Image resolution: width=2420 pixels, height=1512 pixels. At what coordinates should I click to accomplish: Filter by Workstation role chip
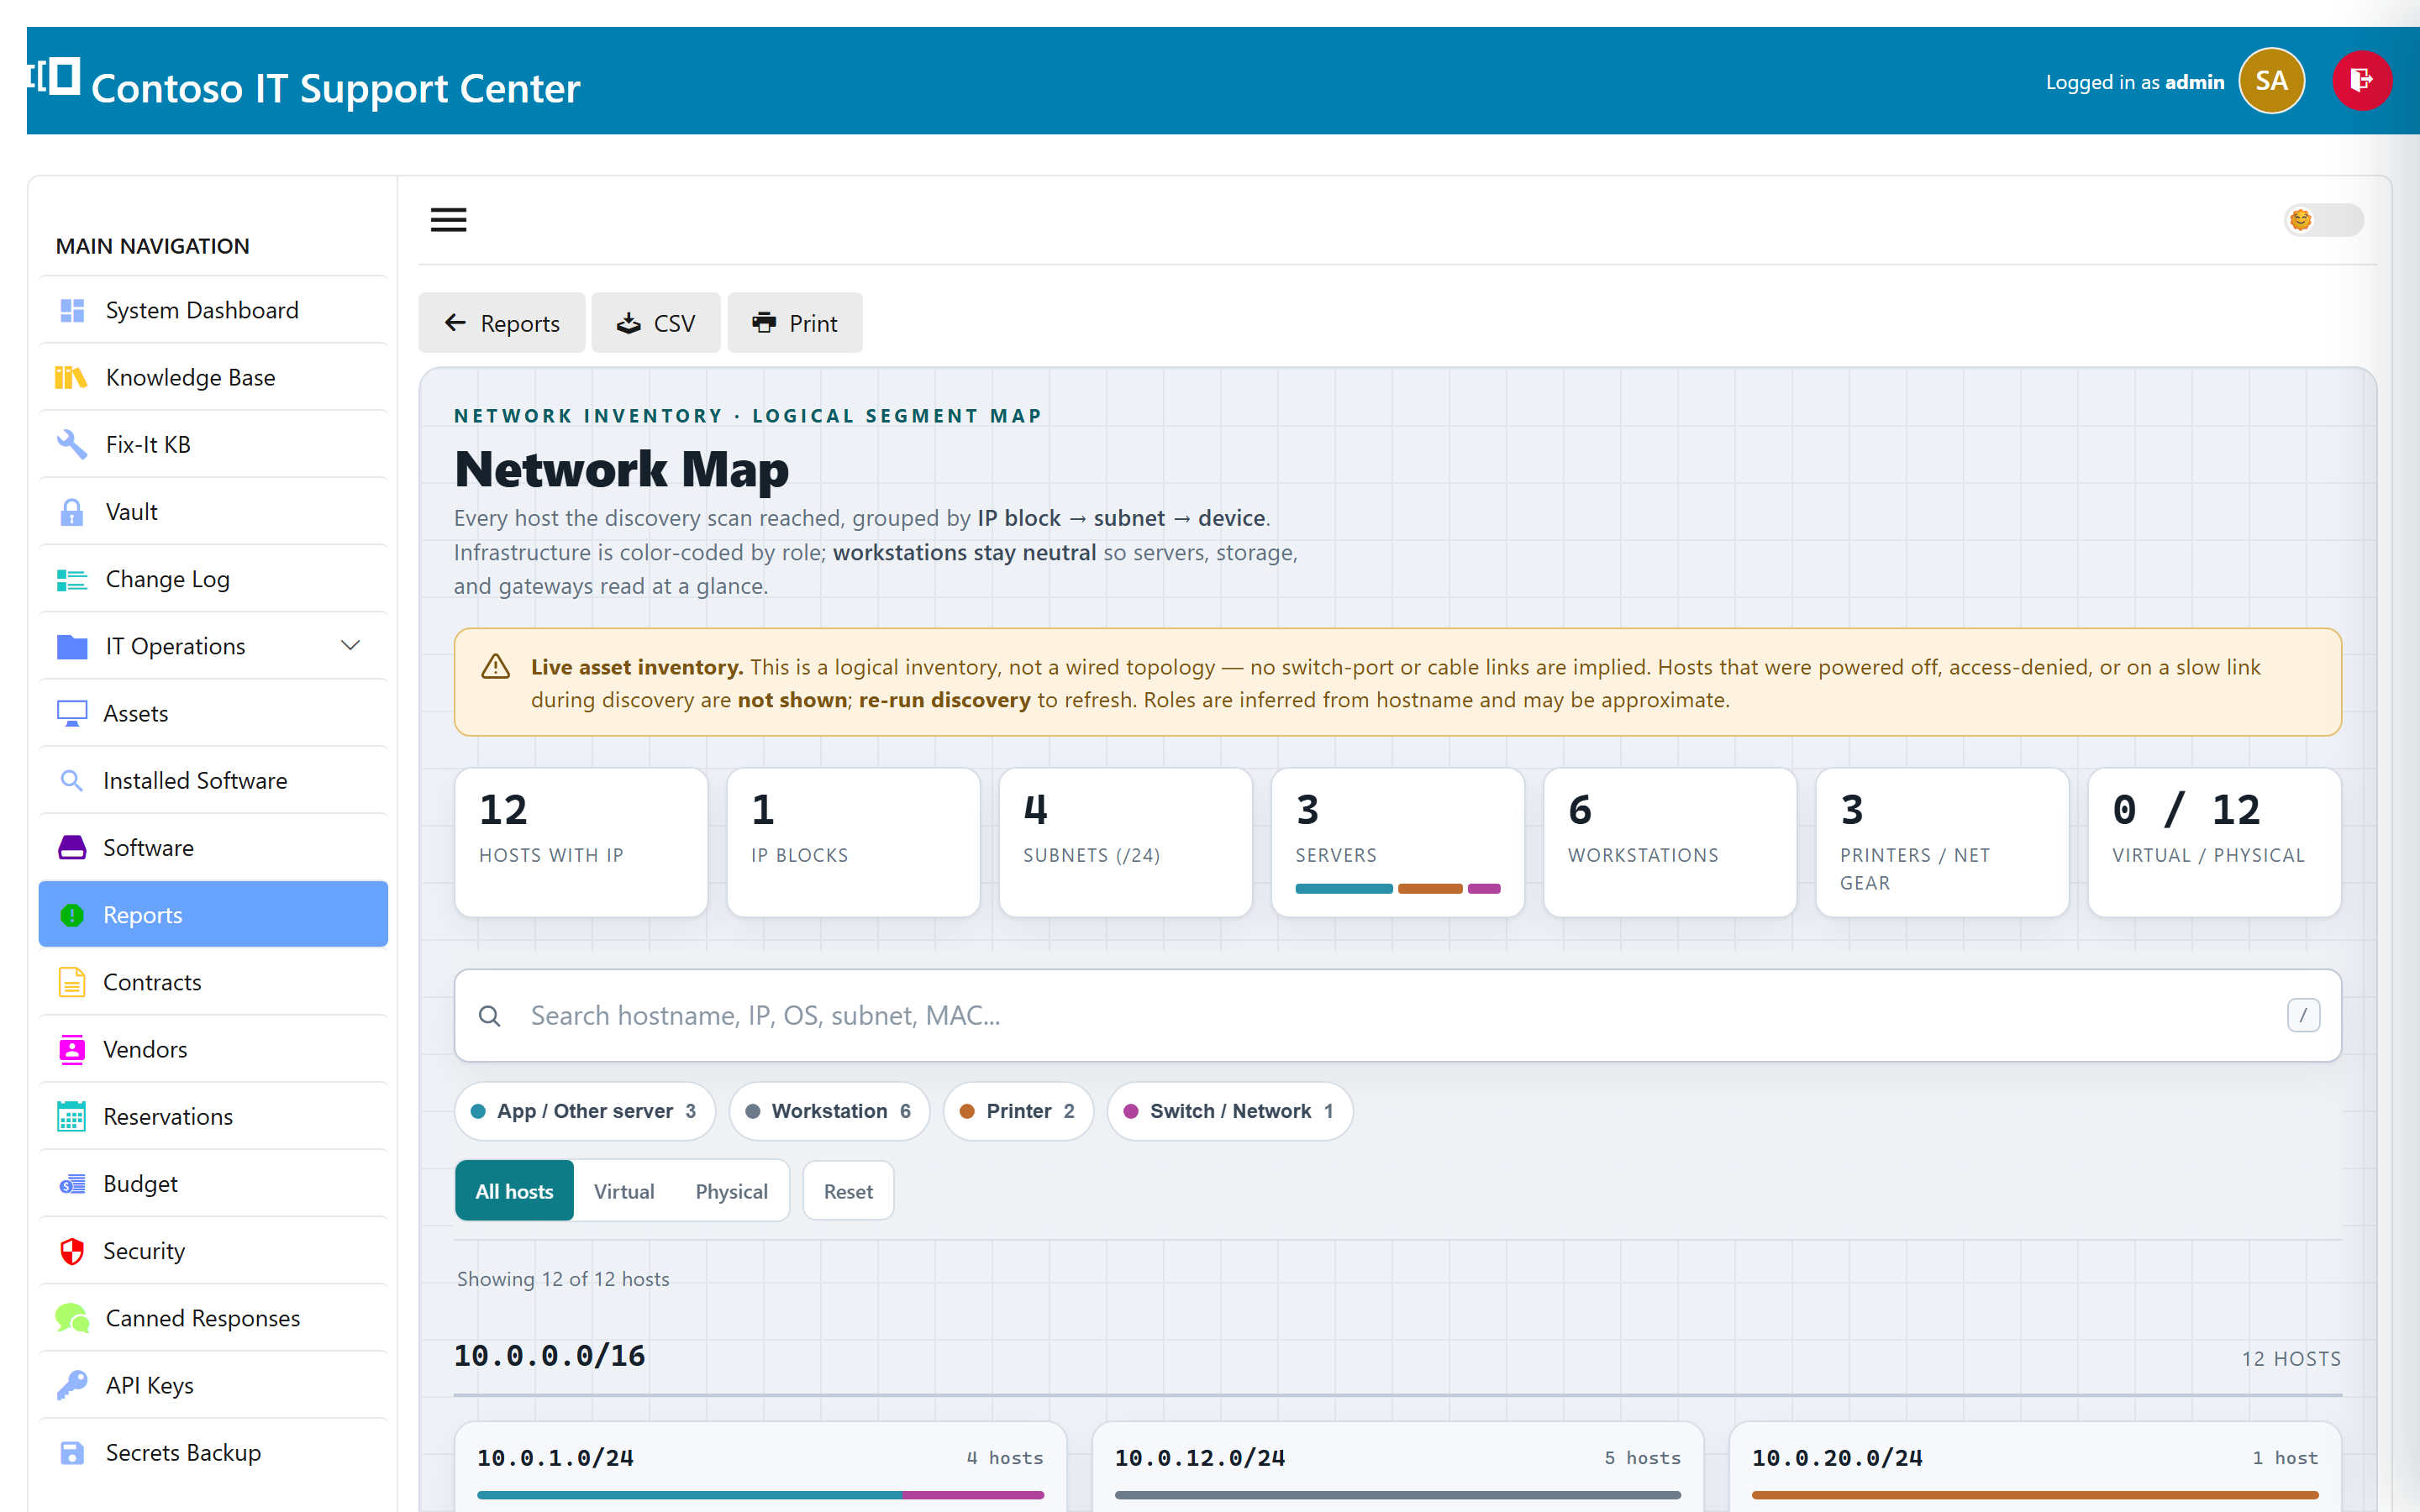[x=829, y=1111]
